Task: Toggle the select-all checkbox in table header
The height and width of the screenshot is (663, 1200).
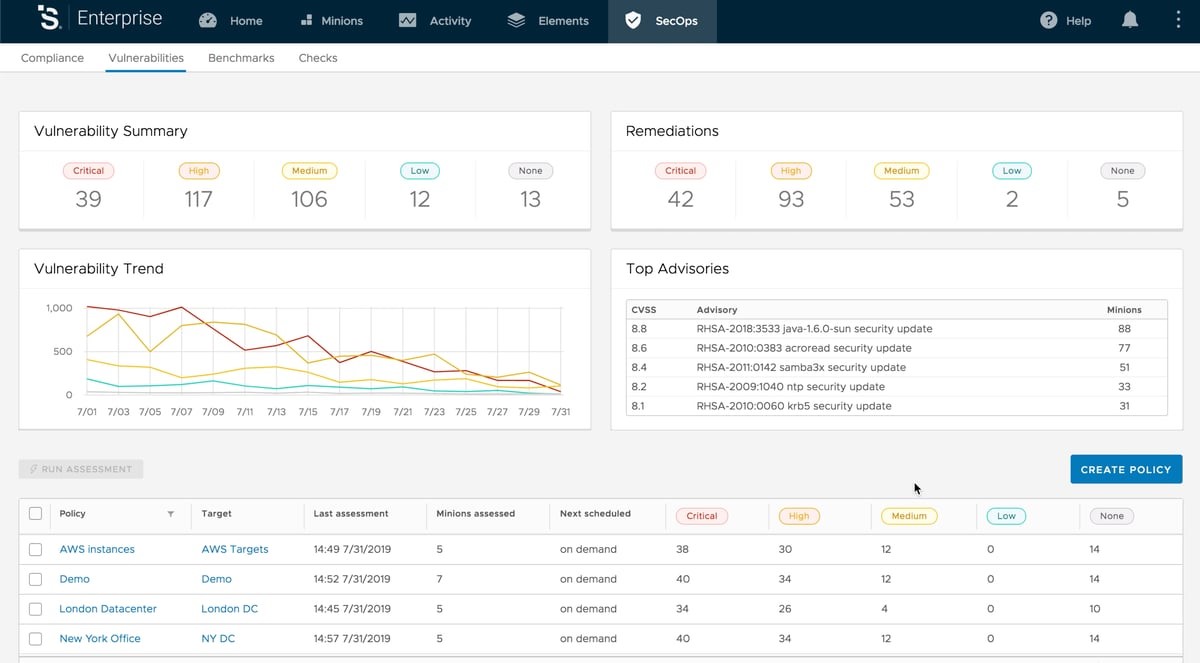Action: pos(35,513)
